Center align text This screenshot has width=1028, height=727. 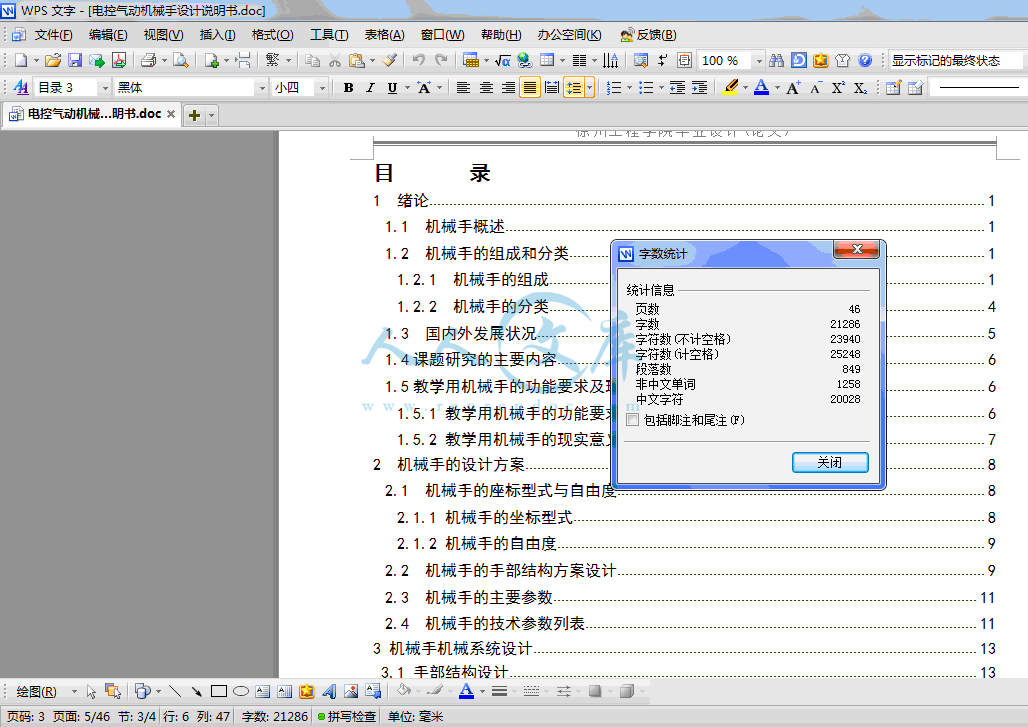point(486,87)
